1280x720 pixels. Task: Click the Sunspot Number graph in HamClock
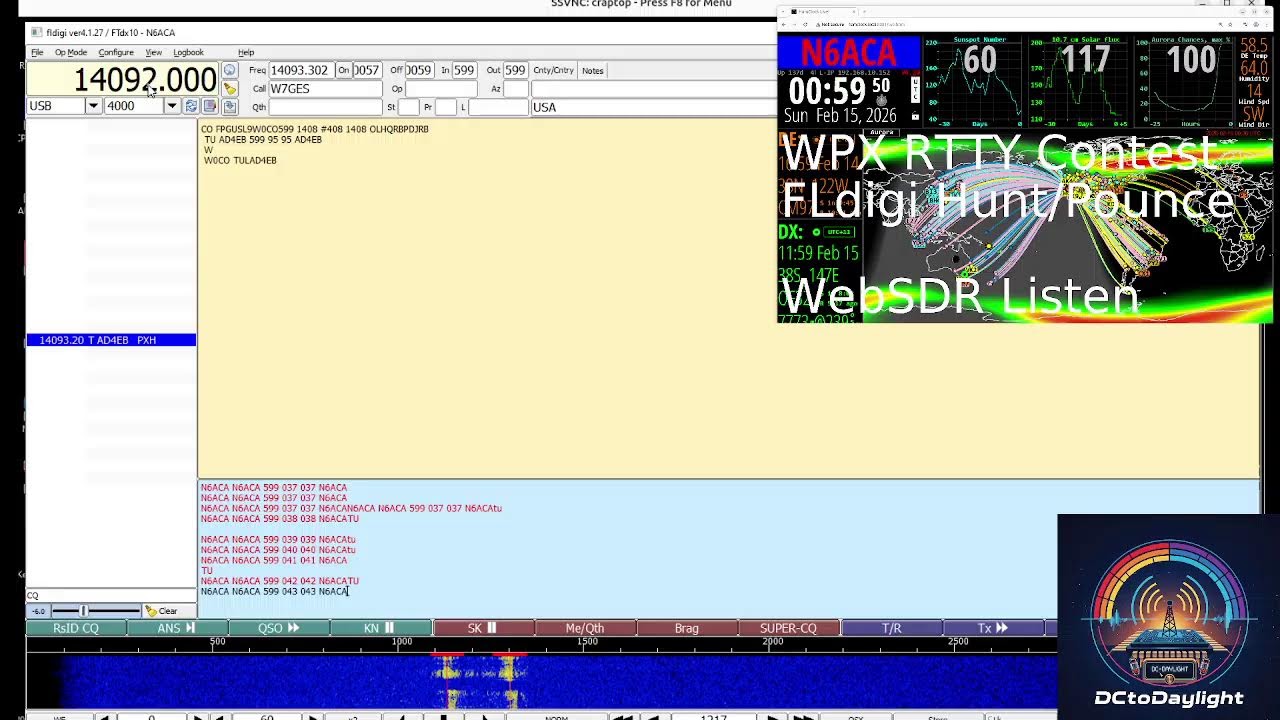point(973,80)
